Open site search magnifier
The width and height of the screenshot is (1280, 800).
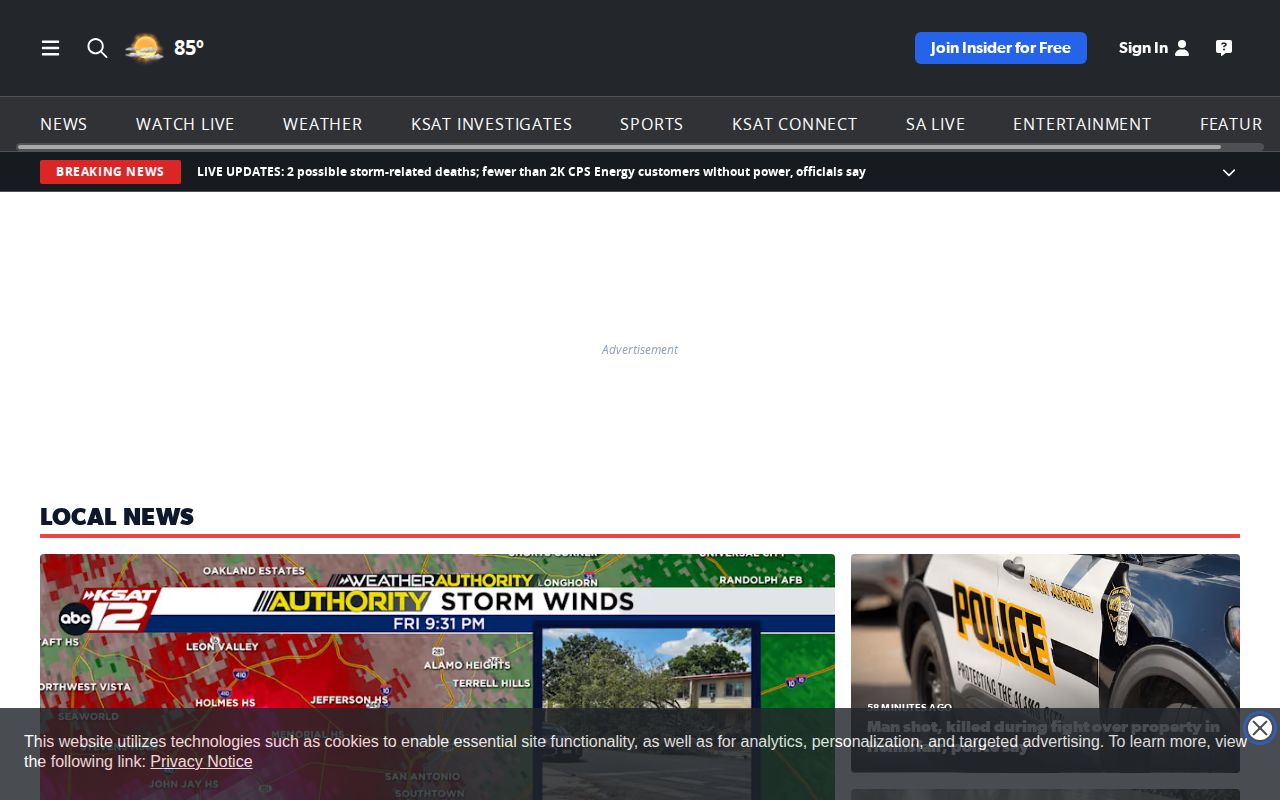(97, 48)
